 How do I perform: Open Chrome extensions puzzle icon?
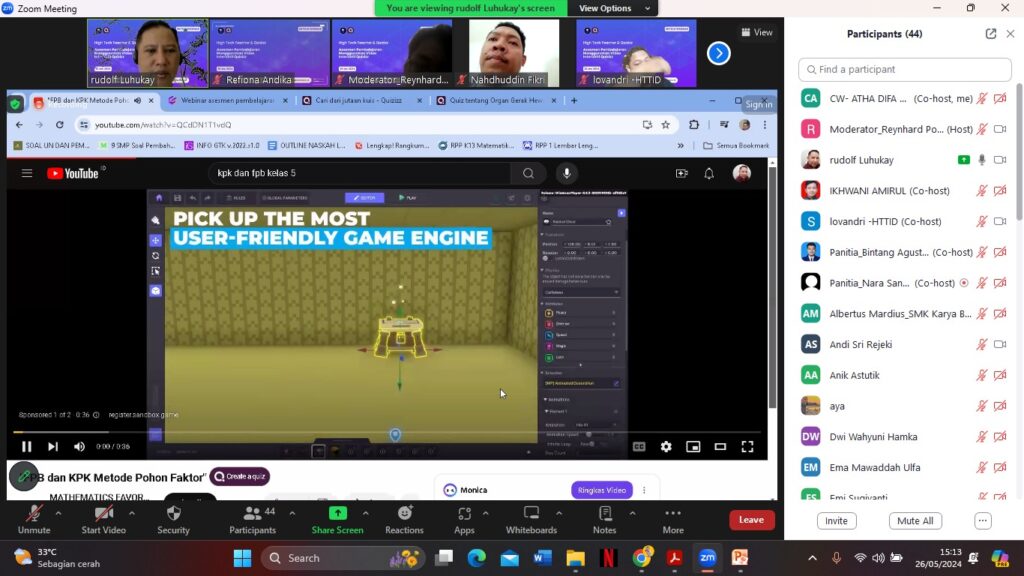coord(694,125)
